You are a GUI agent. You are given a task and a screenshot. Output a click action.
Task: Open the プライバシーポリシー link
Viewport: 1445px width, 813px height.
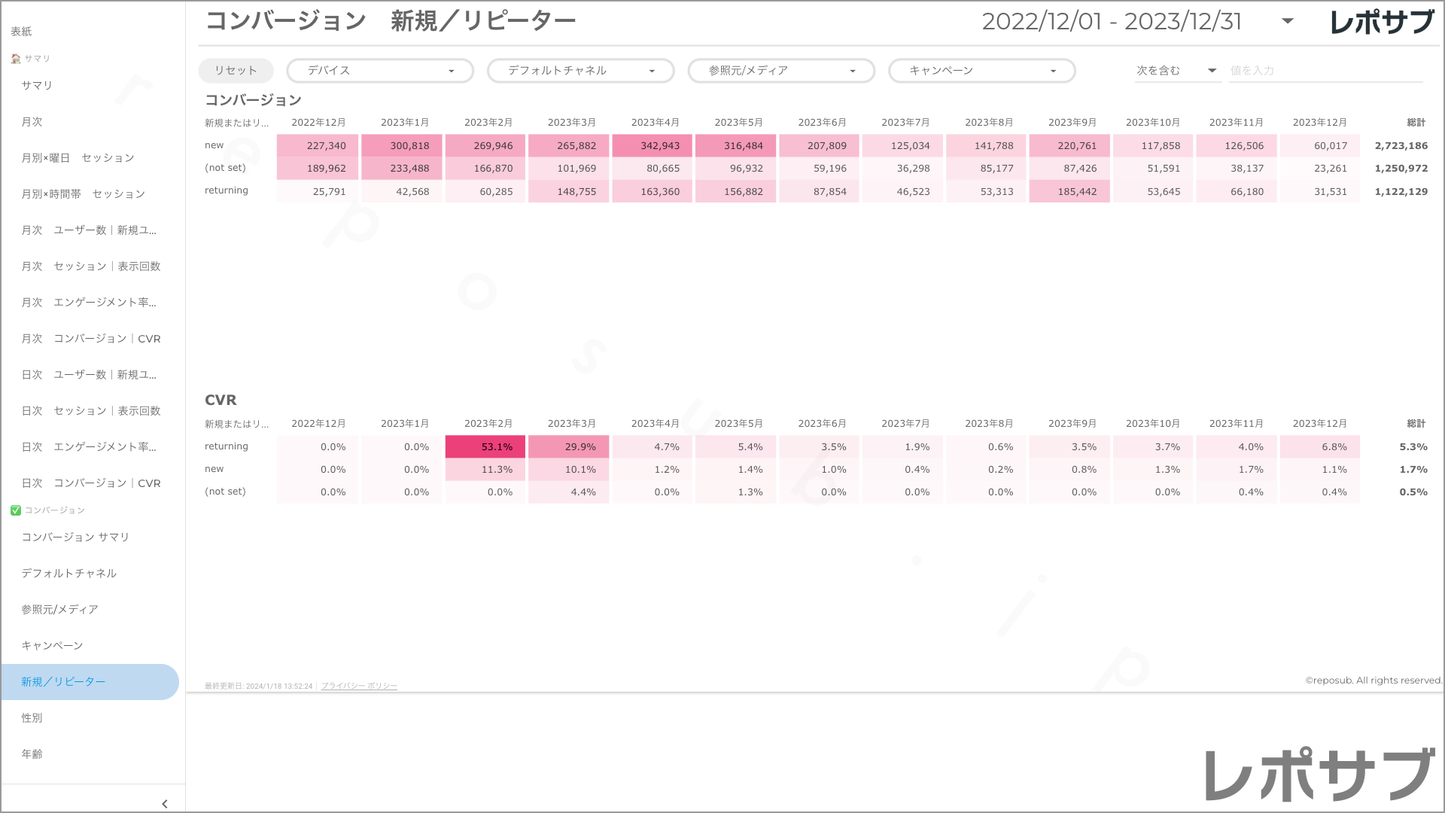(359, 686)
